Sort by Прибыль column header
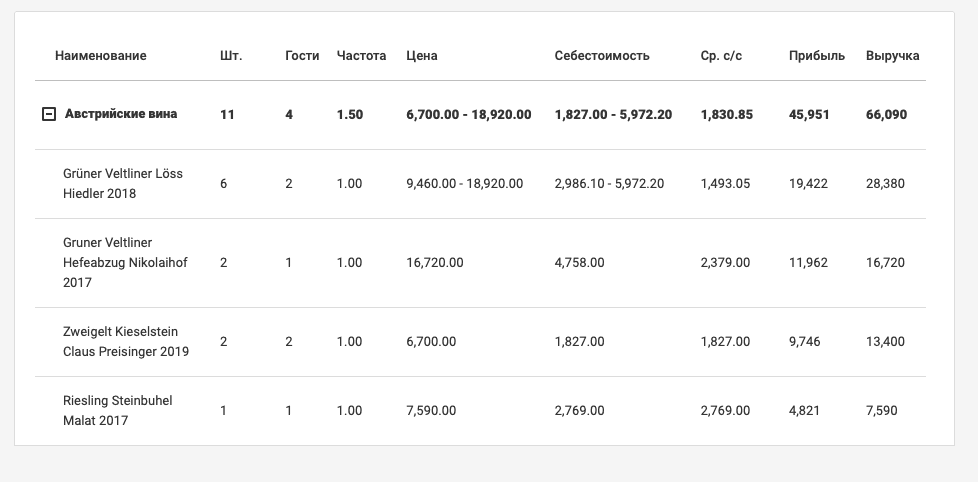 point(816,56)
